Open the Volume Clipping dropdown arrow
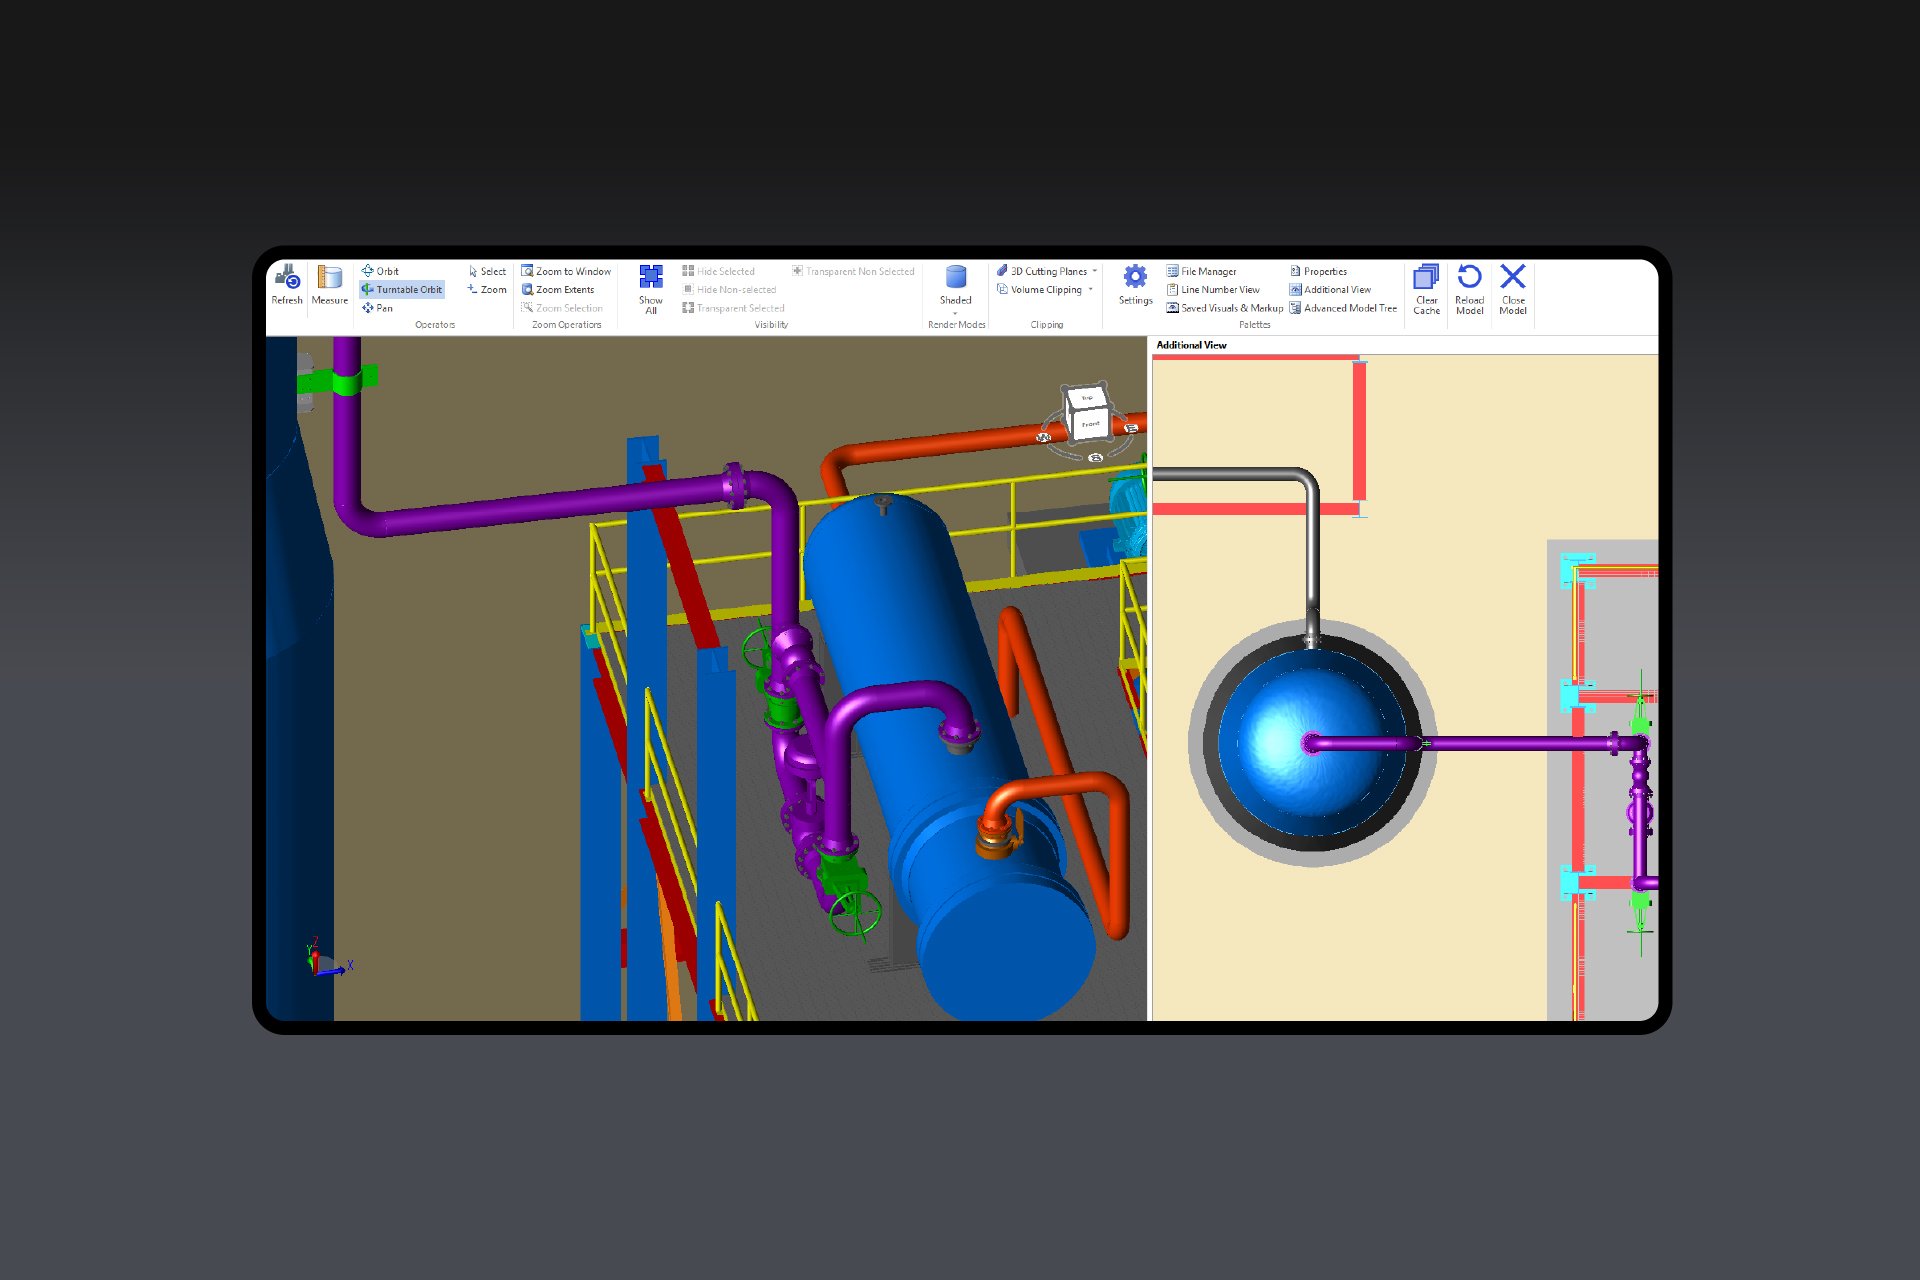 point(1090,290)
